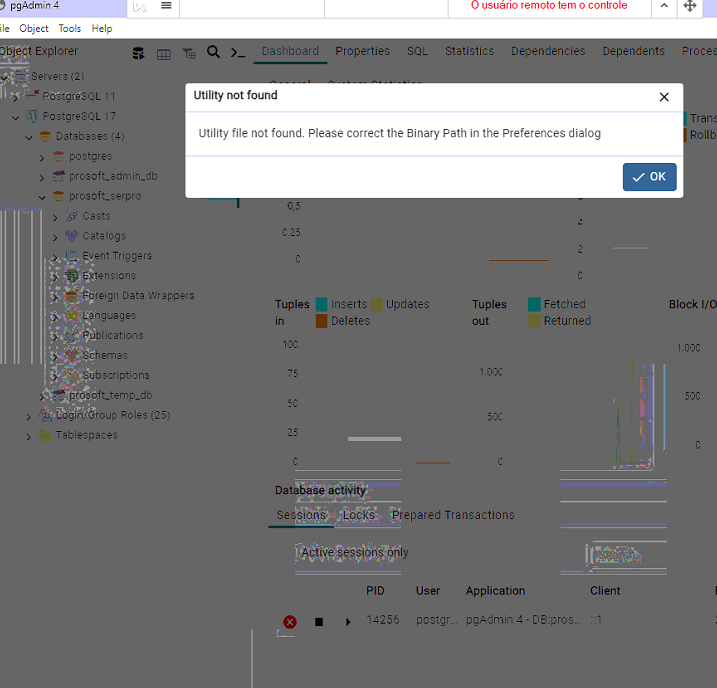
Task: Open the Dependents tab
Action: click(x=633, y=51)
